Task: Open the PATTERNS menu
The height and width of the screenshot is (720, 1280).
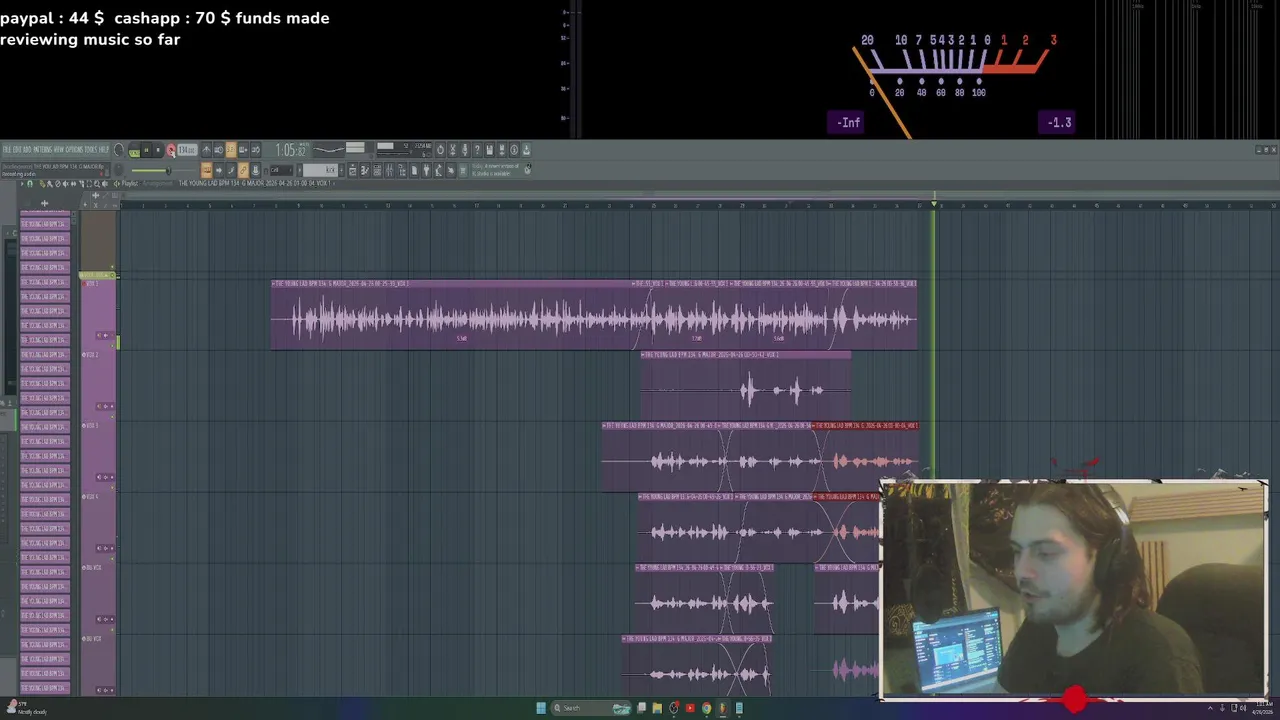Action: pyautogui.click(x=43, y=149)
